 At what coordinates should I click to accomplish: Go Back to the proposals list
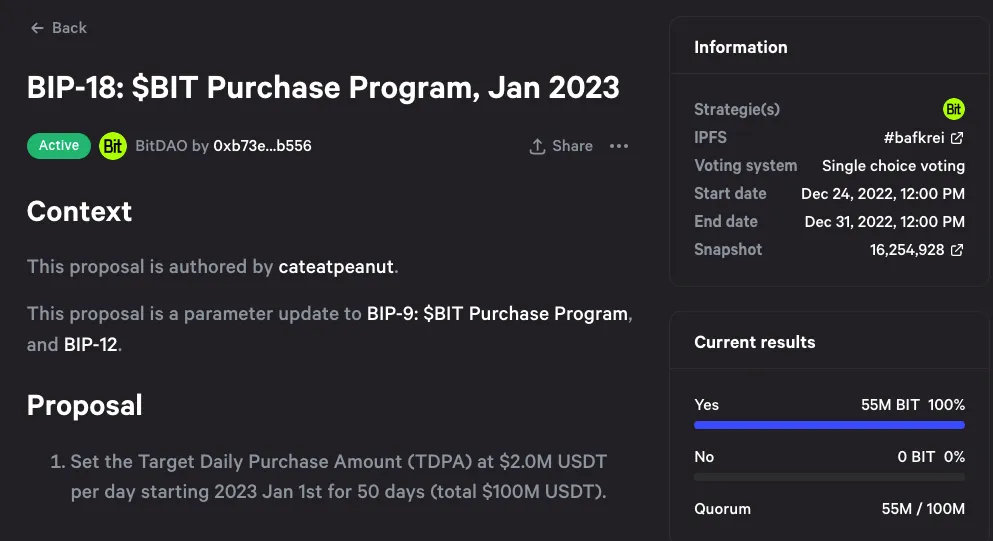(69, 28)
